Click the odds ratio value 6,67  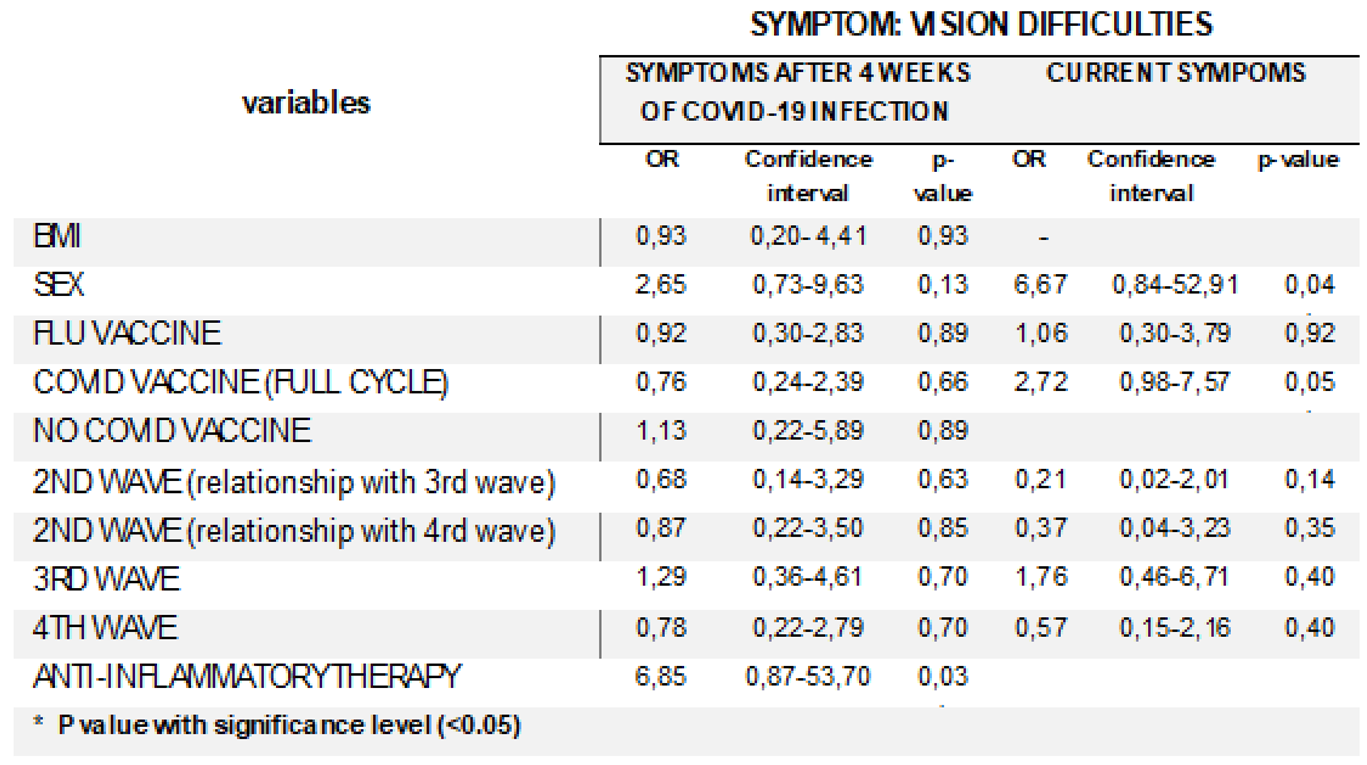click(1040, 285)
